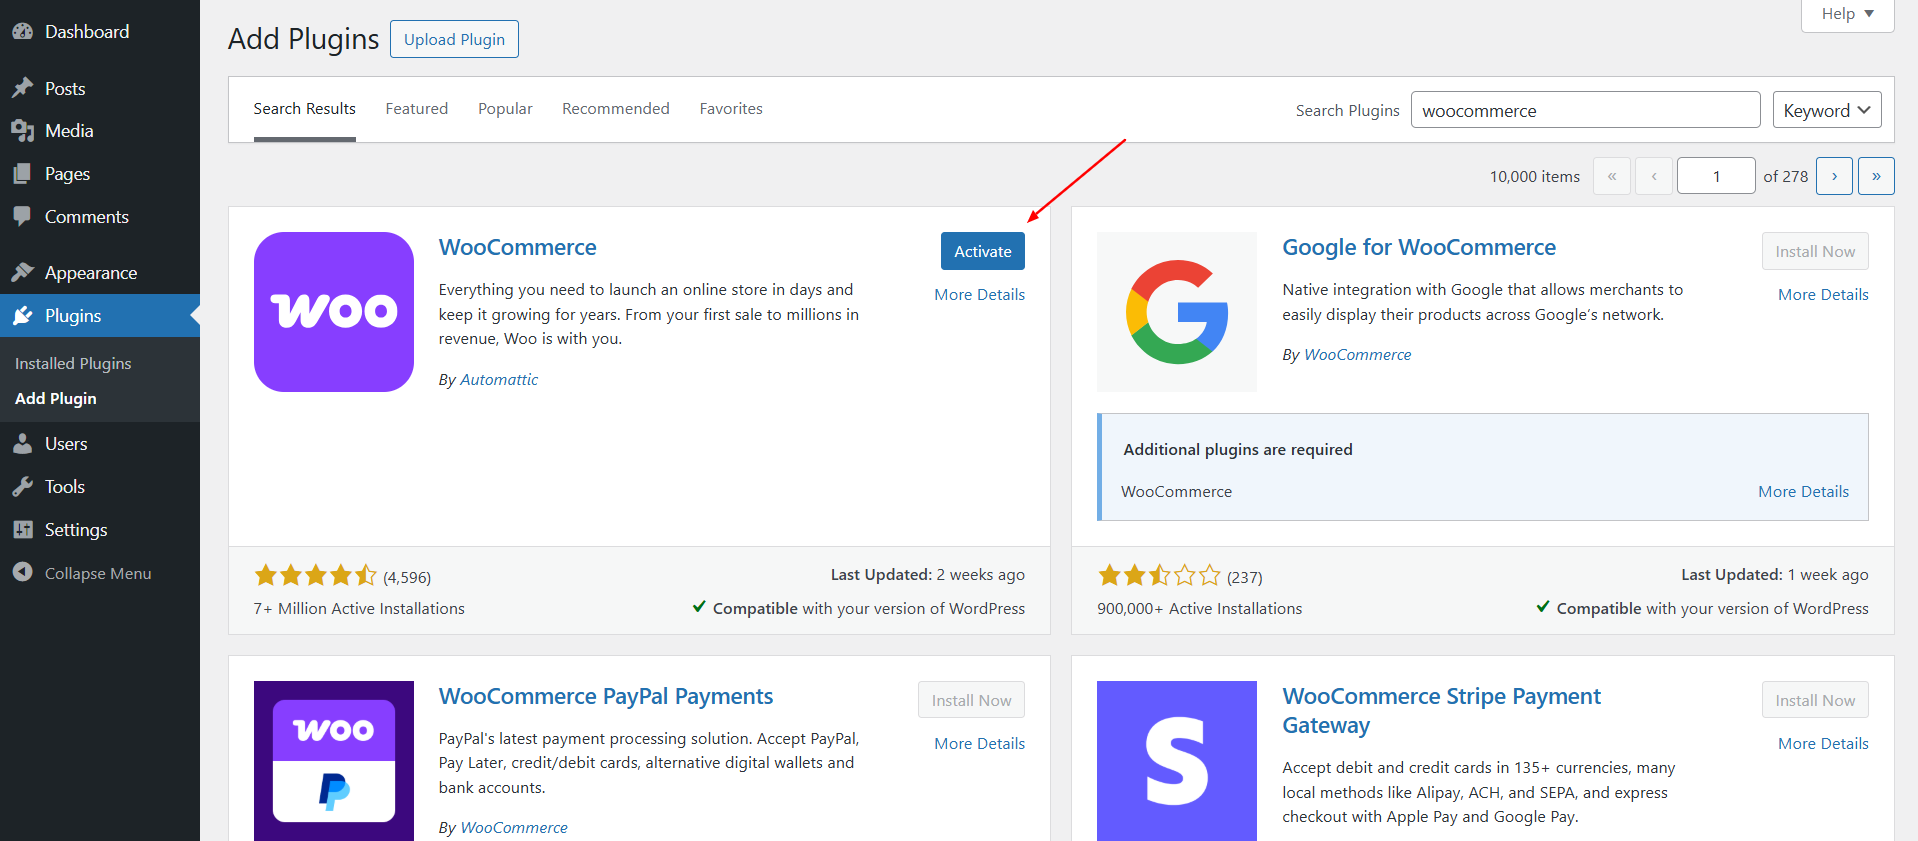Viewport: 1918px width, 841px height.
Task: Switch to the Popular tab
Action: 505,109
